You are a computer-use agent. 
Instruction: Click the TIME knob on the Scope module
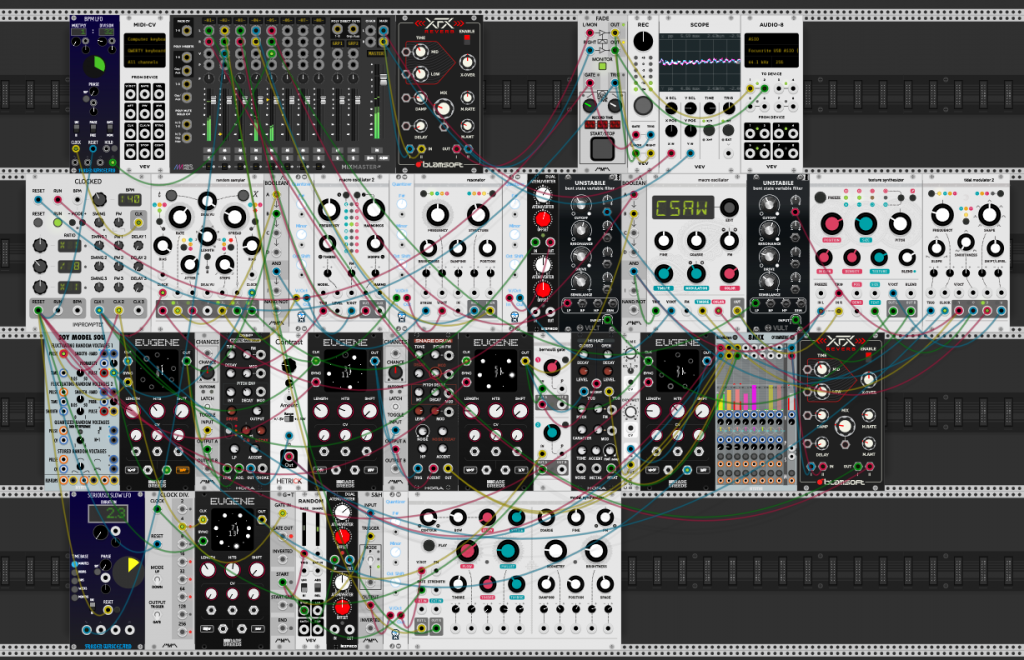(709, 108)
